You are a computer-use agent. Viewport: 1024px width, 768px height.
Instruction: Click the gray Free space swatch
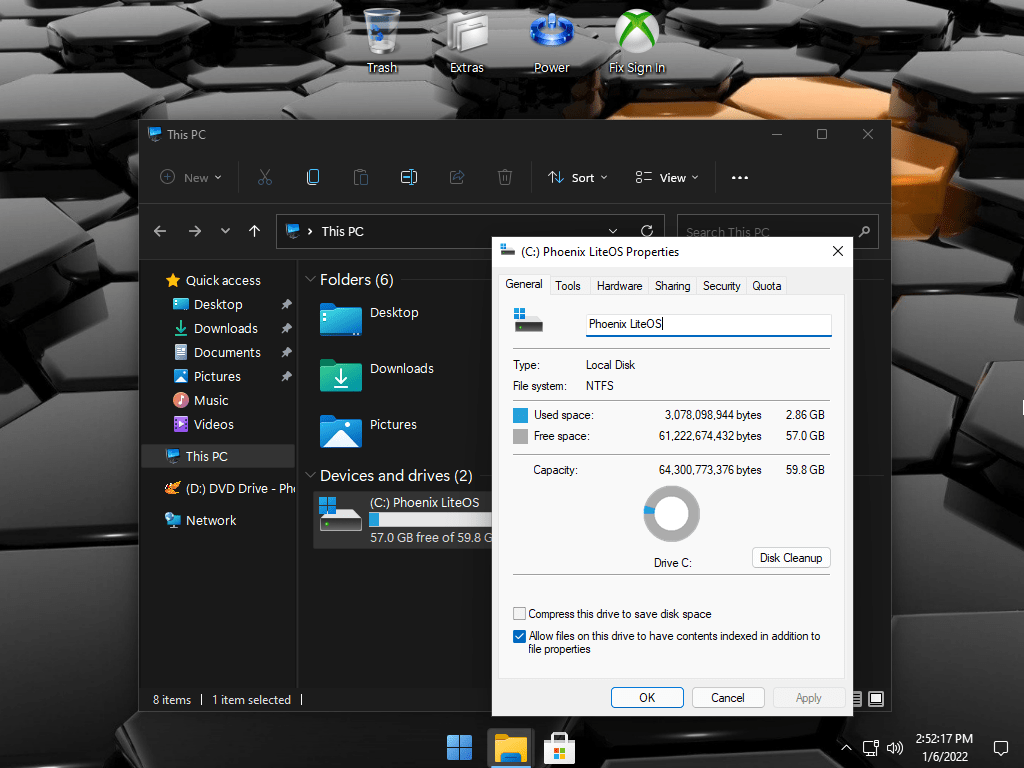pos(520,436)
